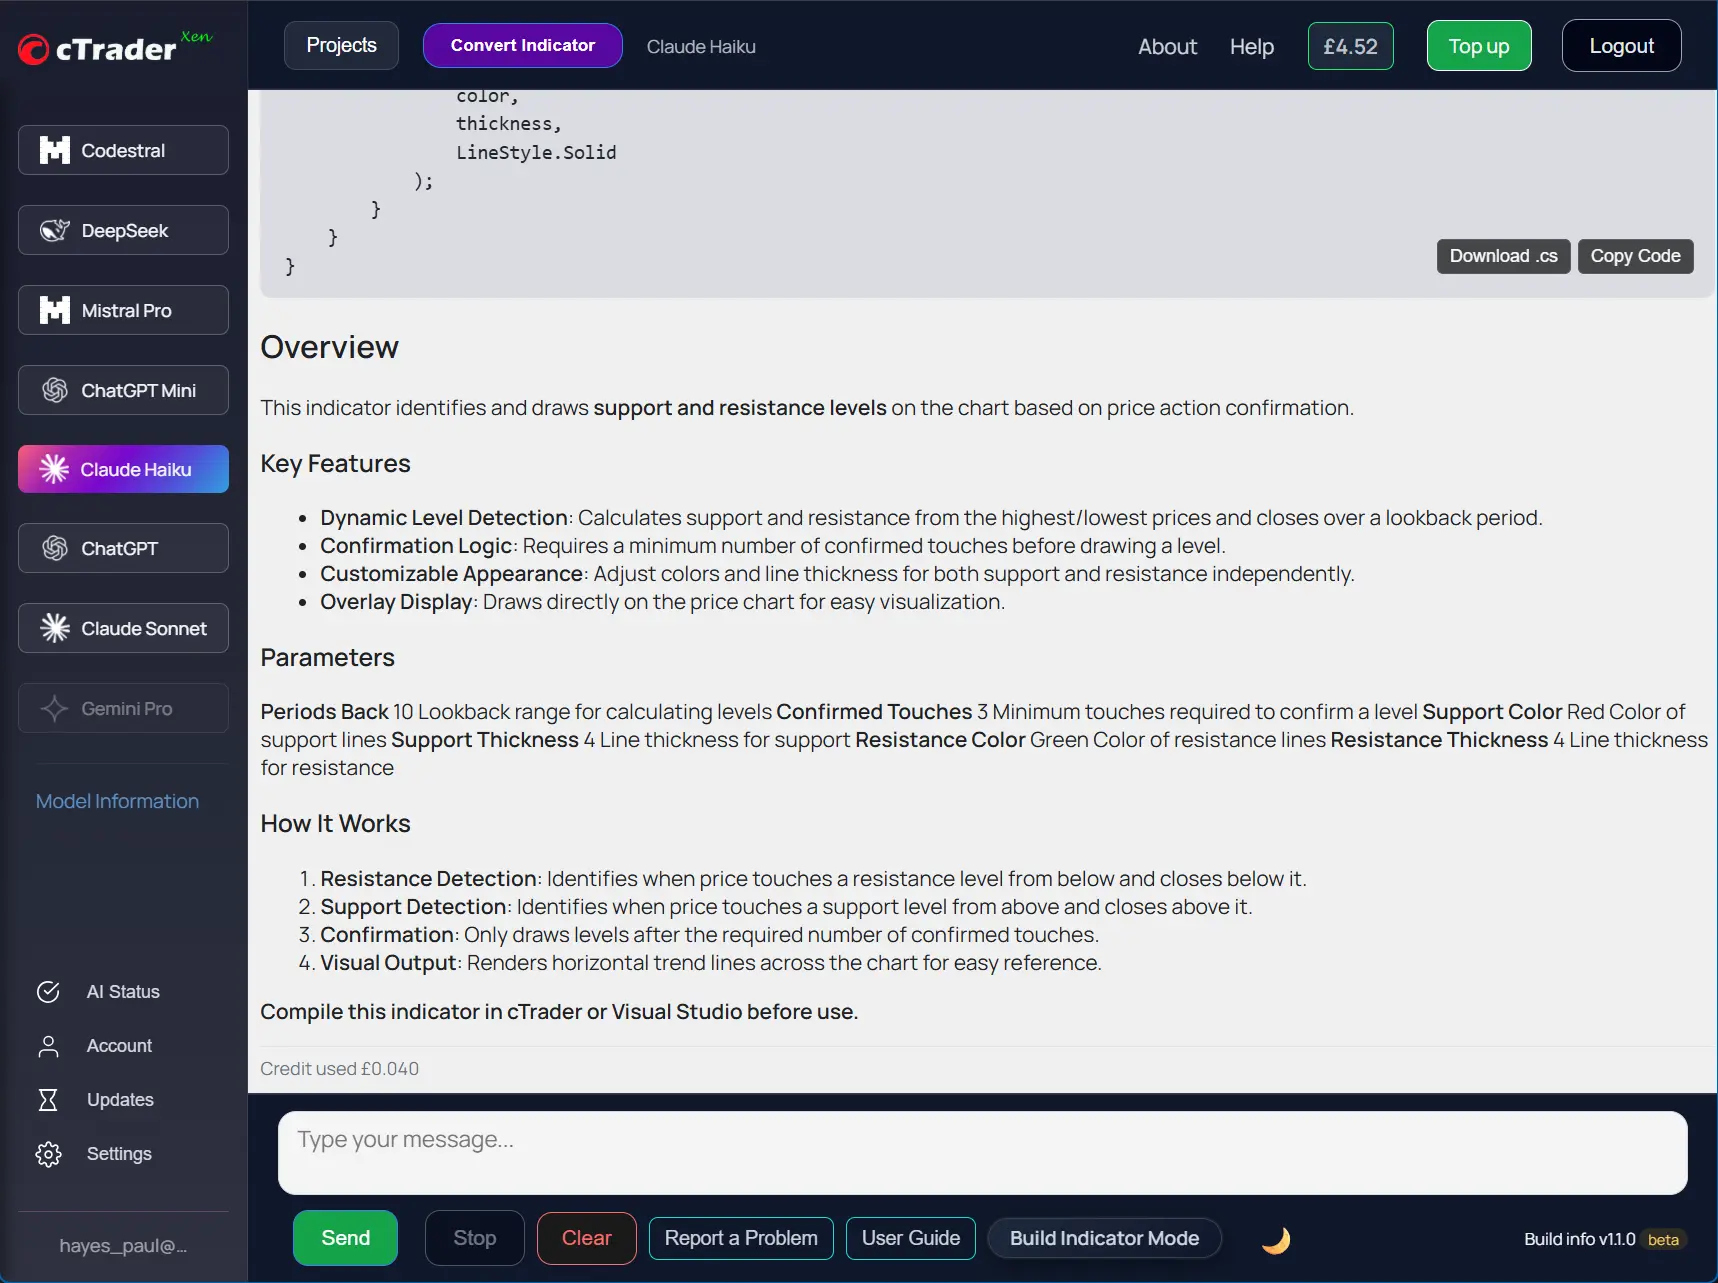1718x1283 pixels.
Task: Open the Projects tab
Action: (x=341, y=46)
